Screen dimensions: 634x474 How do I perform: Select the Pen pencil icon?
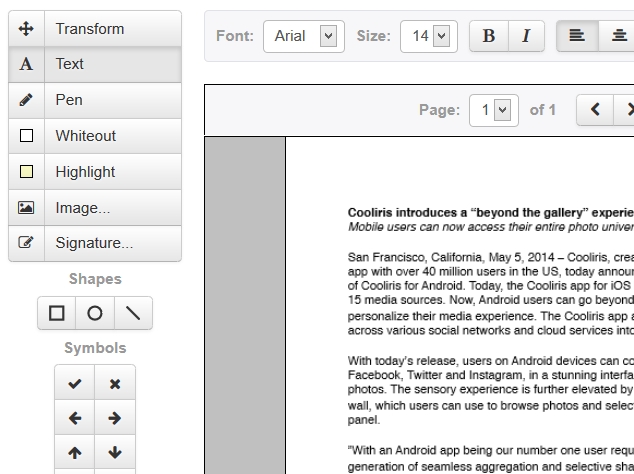(x=26, y=100)
